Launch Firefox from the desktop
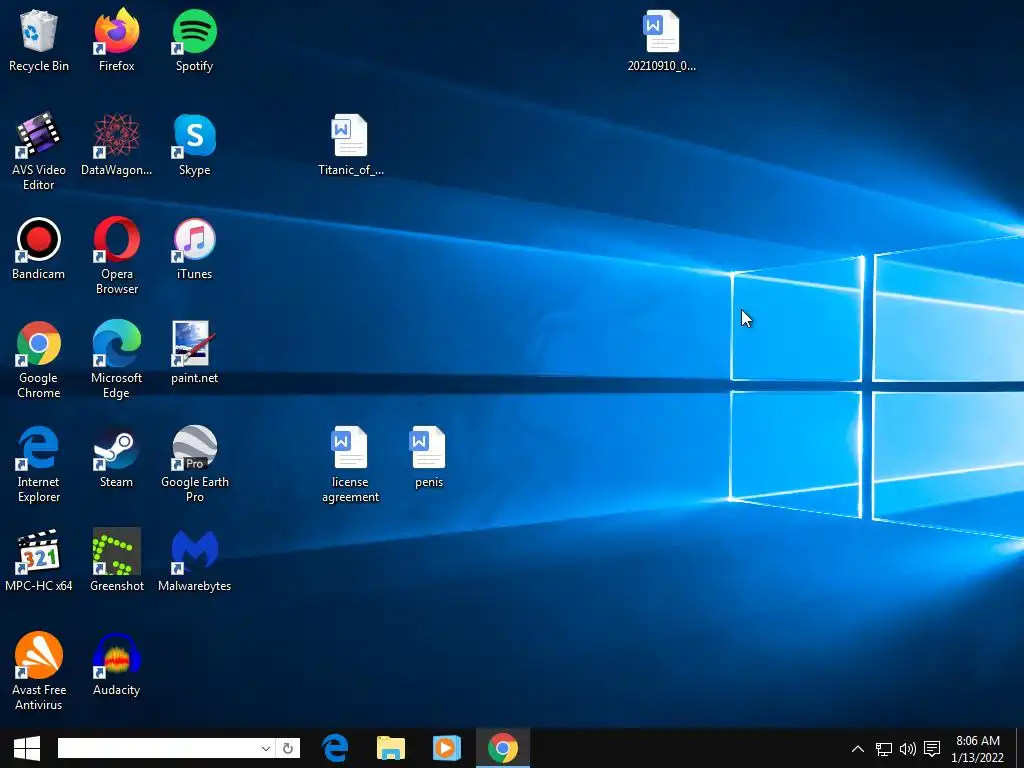This screenshot has width=1024, height=768. tap(116, 41)
